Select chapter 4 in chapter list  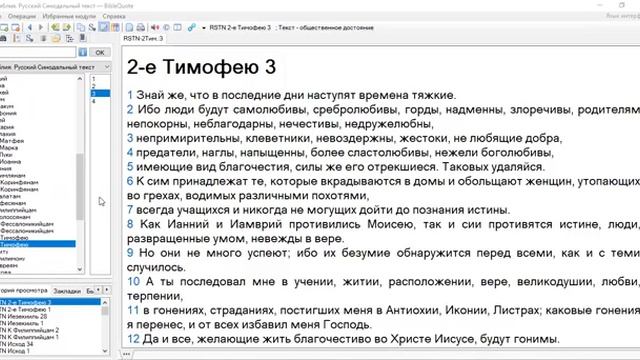pos(100,101)
